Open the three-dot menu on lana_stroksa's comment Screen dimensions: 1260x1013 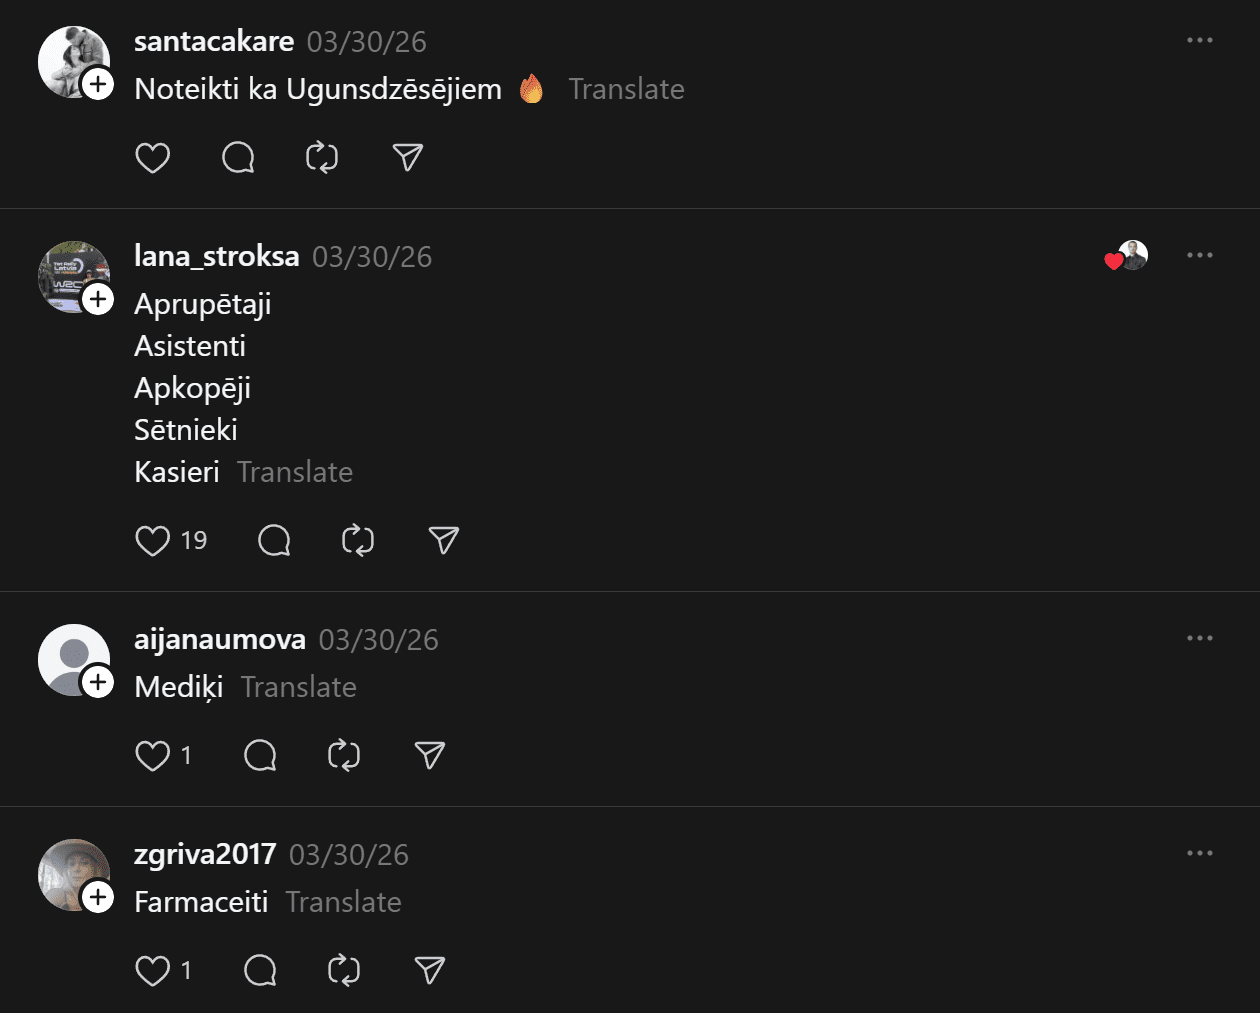click(x=1199, y=256)
